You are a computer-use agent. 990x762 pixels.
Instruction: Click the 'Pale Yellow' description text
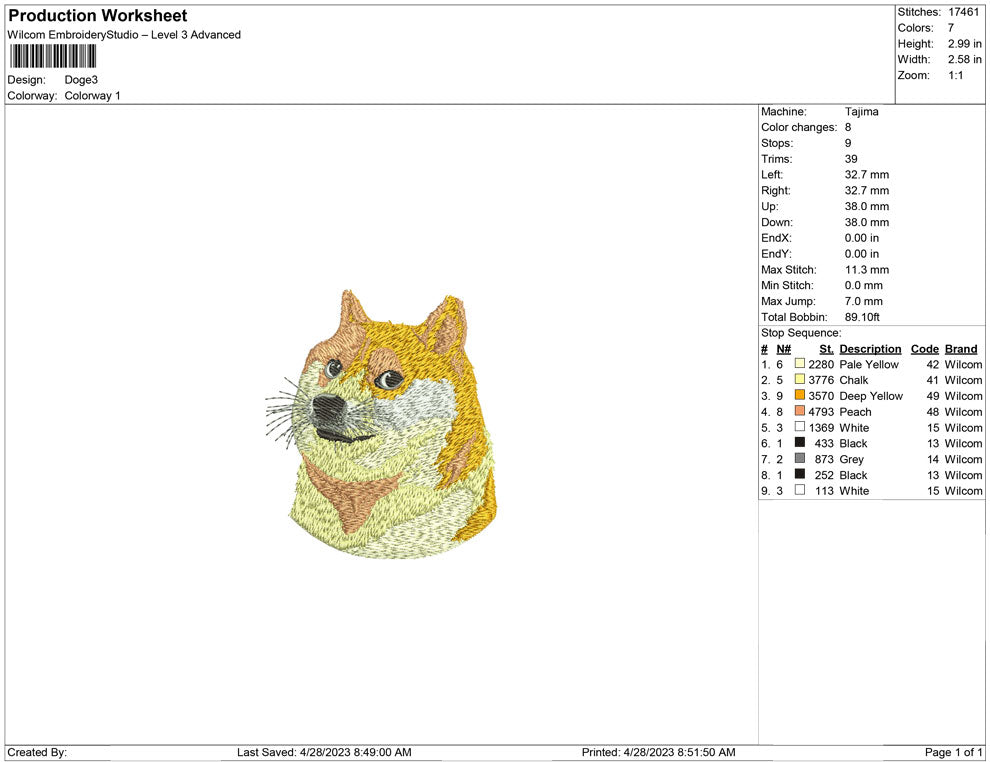pos(869,364)
